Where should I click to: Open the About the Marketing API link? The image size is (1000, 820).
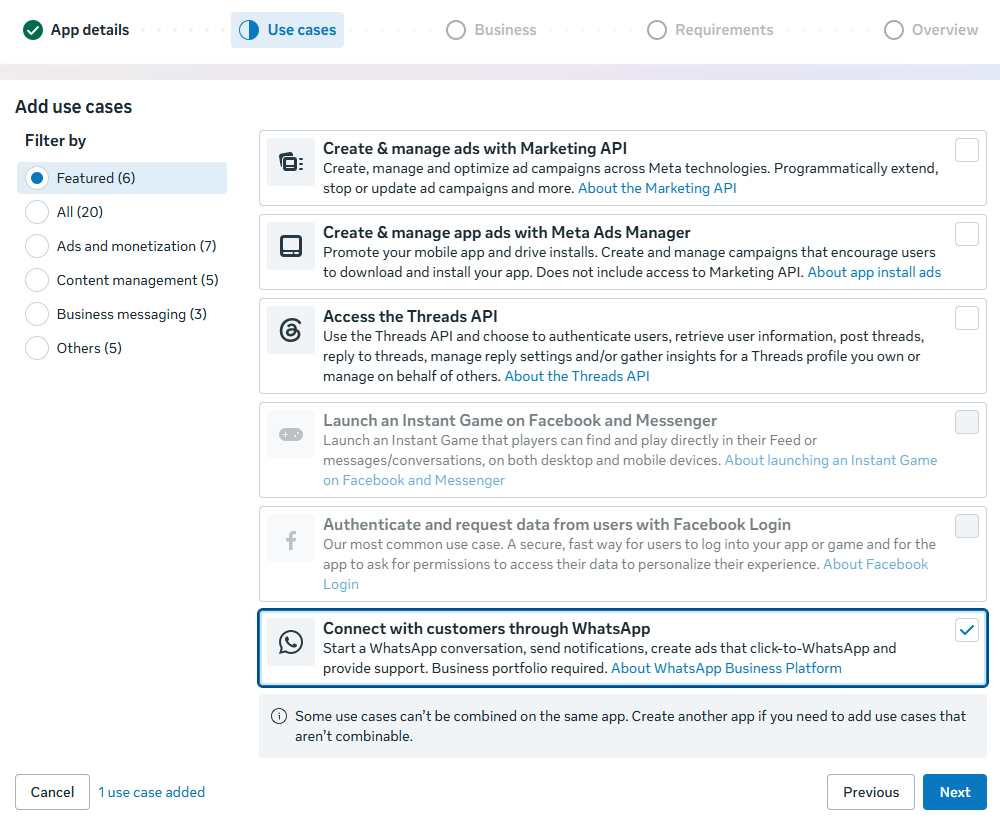tap(657, 188)
